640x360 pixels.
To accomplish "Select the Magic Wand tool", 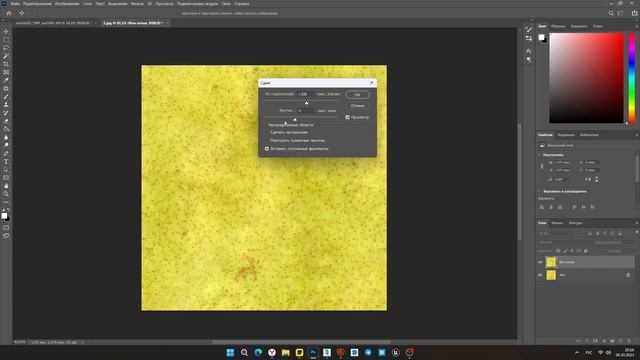I will (x=6, y=56).
